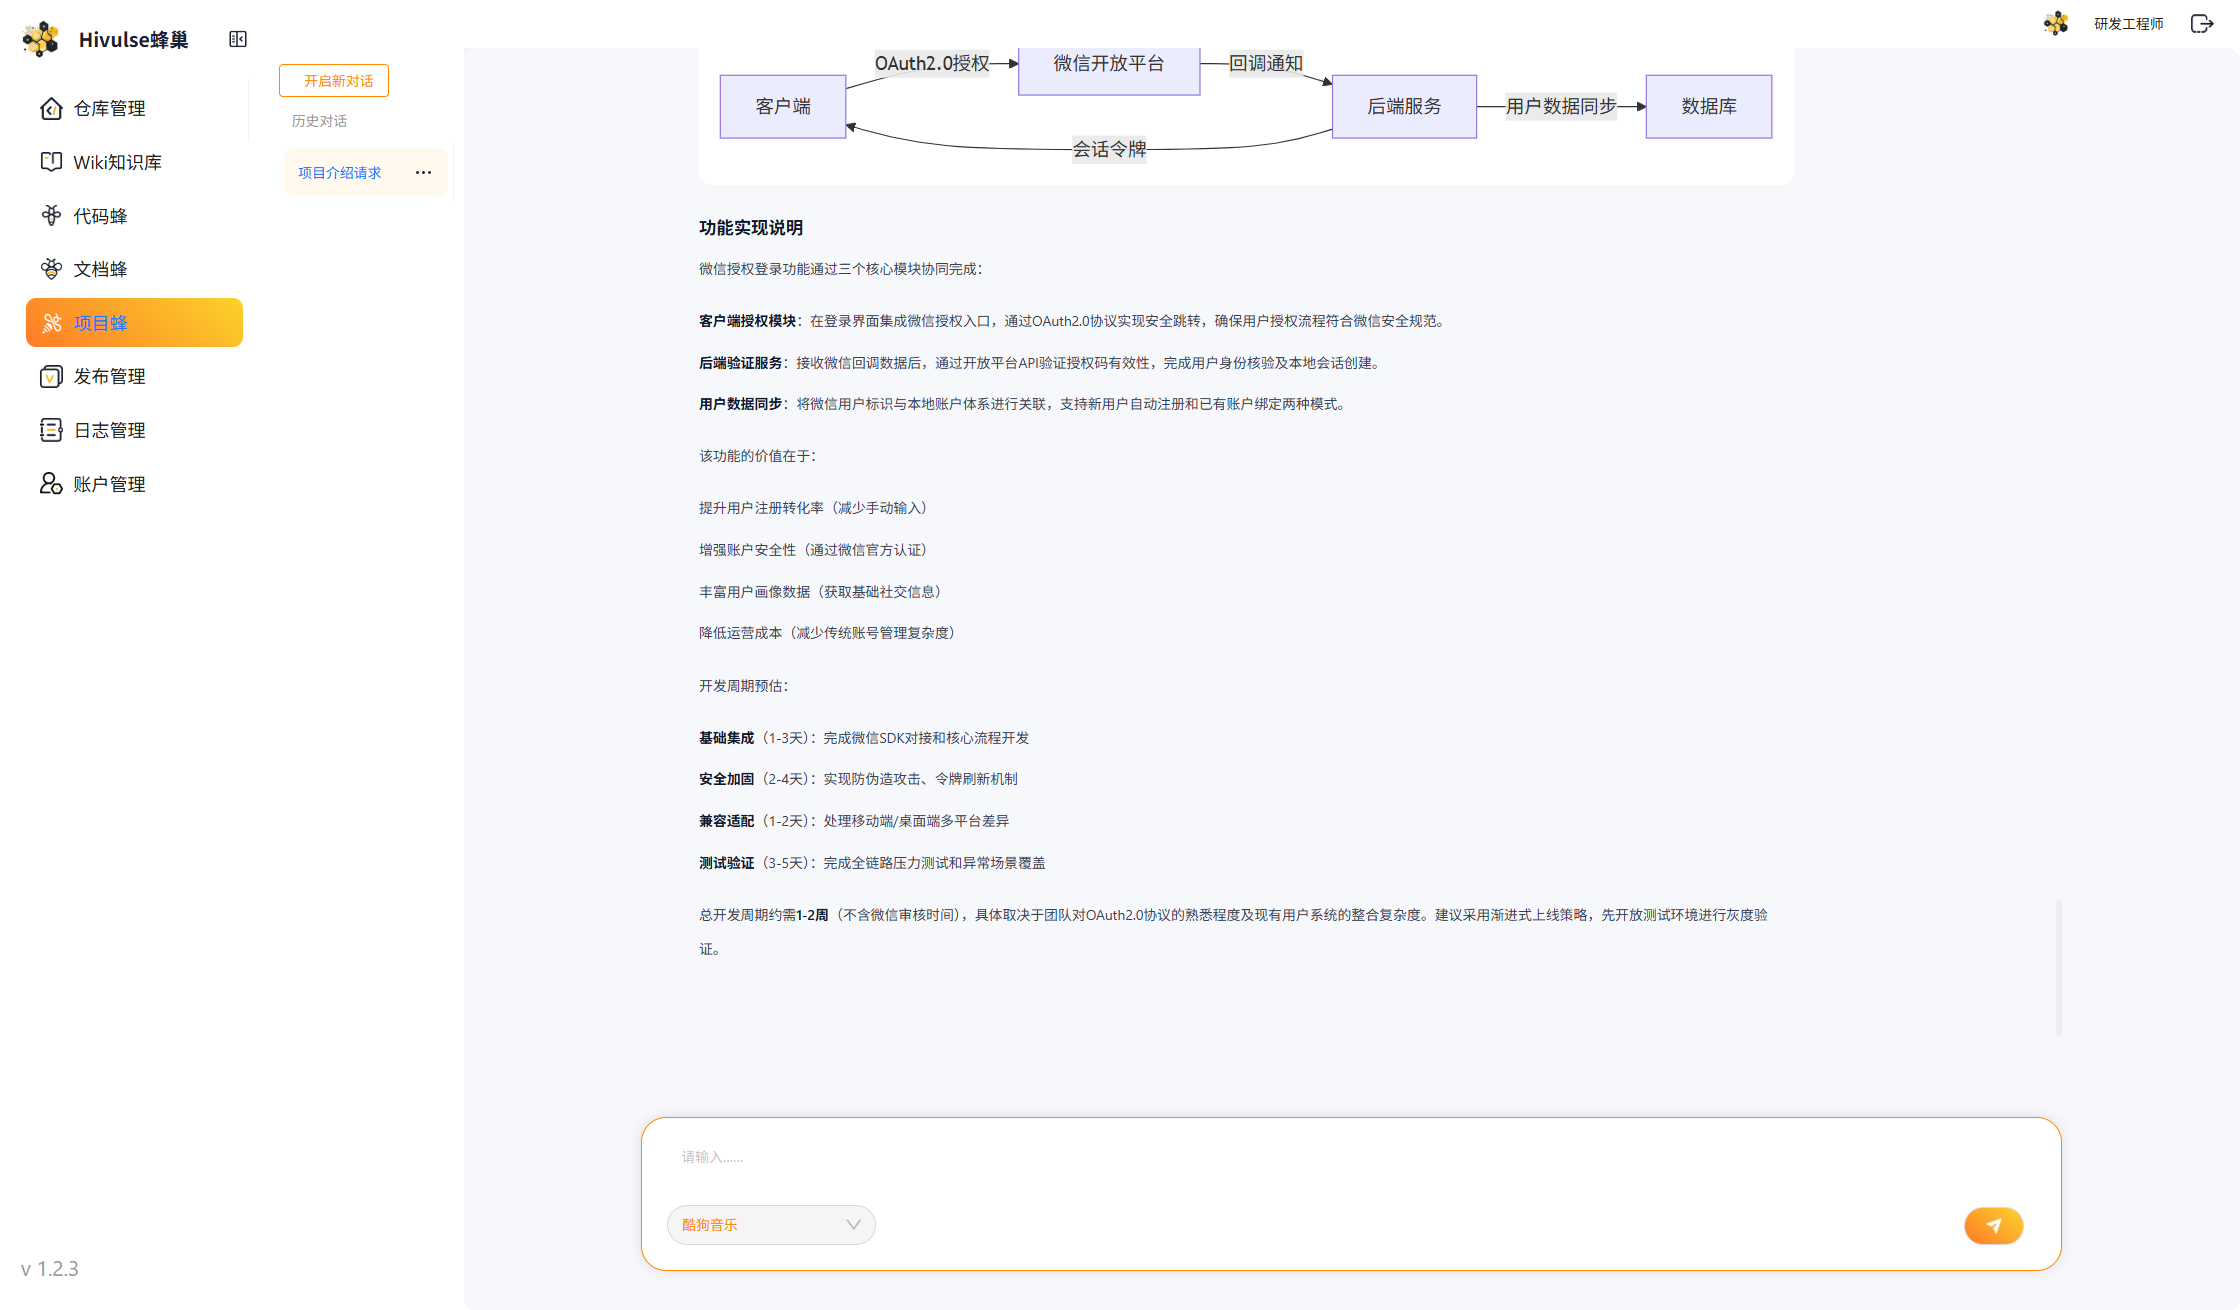Image resolution: width=2240 pixels, height=1310 pixels.
Task: Click the 项目蜂 icon in sidebar
Action: pos(51,323)
